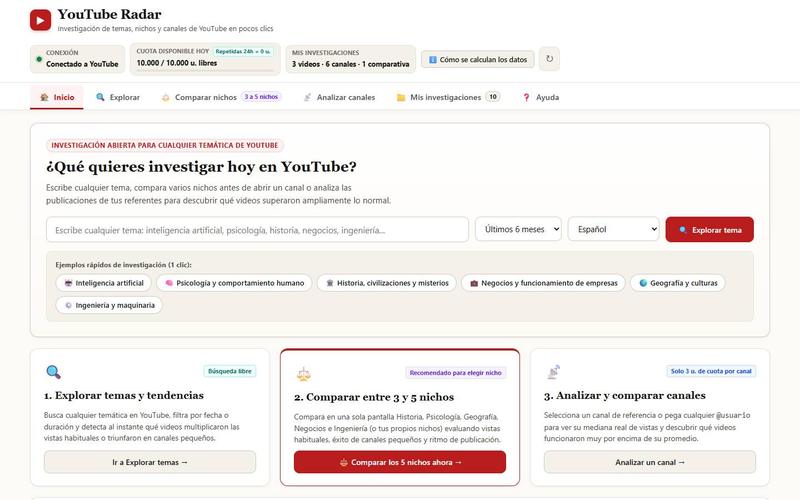Click Ir a Explorar temas button
Screen dimensions: 800x500
pos(150,462)
